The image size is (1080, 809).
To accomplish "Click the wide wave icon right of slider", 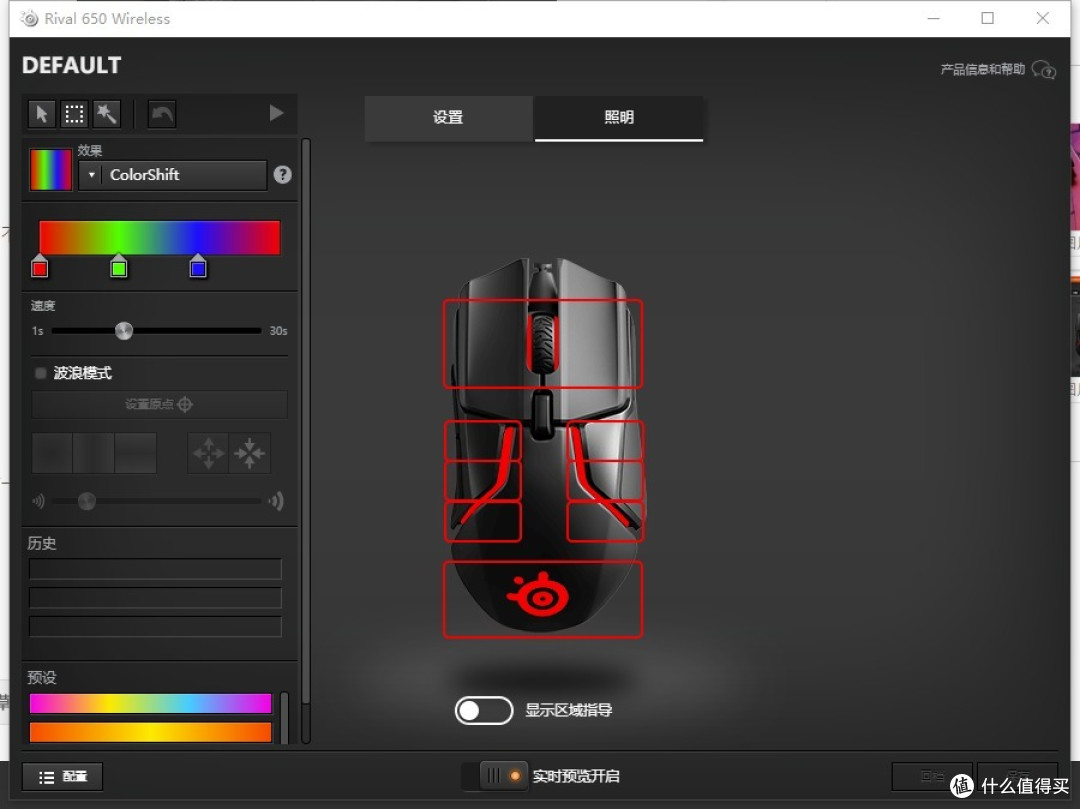I will point(276,501).
